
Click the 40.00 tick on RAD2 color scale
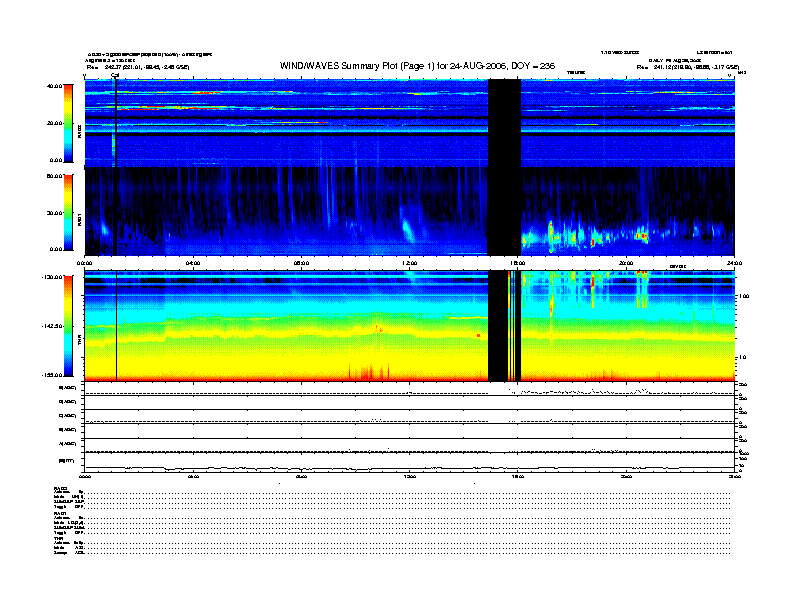coord(54,86)
